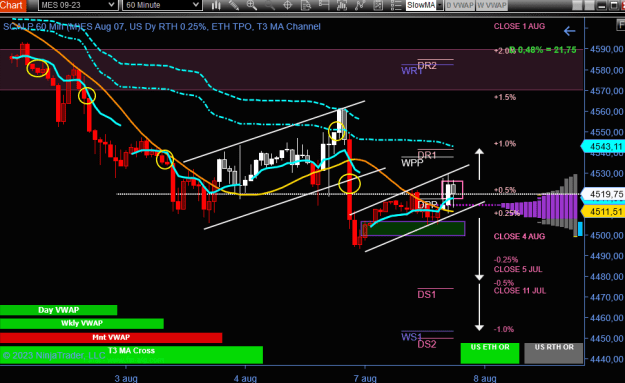Screen dimensions: 625x383
Task: Click the CLOSE 4 AUG label
Action: tap(519, 236)
